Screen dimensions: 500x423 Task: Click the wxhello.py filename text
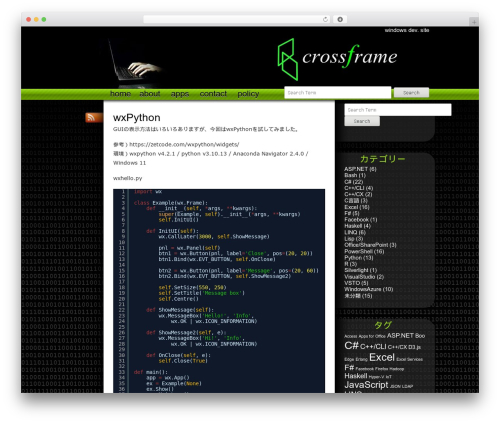(x=127, y=178)
